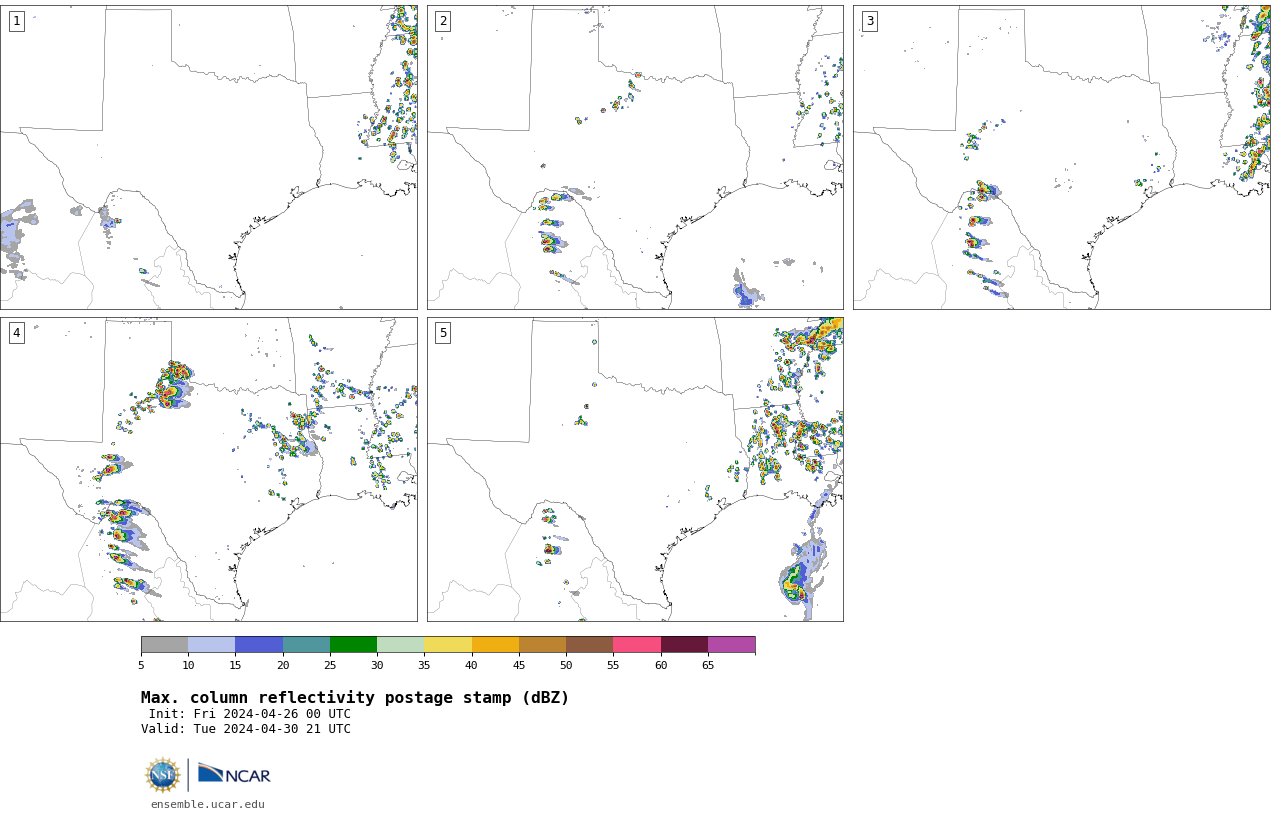Viewport: 1280px width, 815px height.
Task: Click the dark green 25-30 dBZ swatch
Action: 353,644
